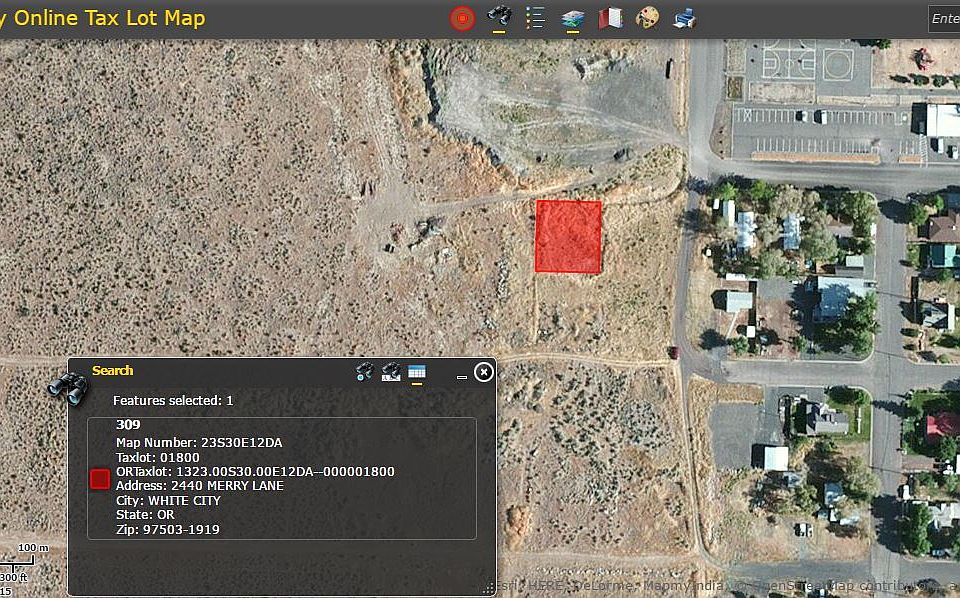This screenshot has width=960, height=598.
Task: Click the "Online Tax Lot Map" title
Action: pyautogui.click(x=110, y=18)
